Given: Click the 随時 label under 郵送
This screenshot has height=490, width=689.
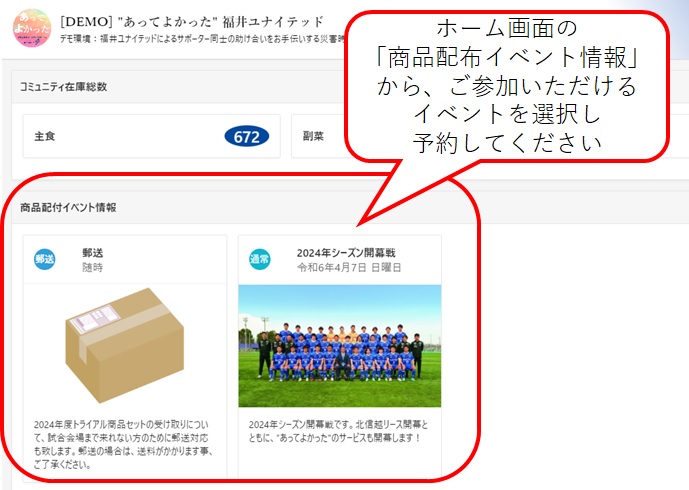Looking at the screenshot, I should pos(93,267).
